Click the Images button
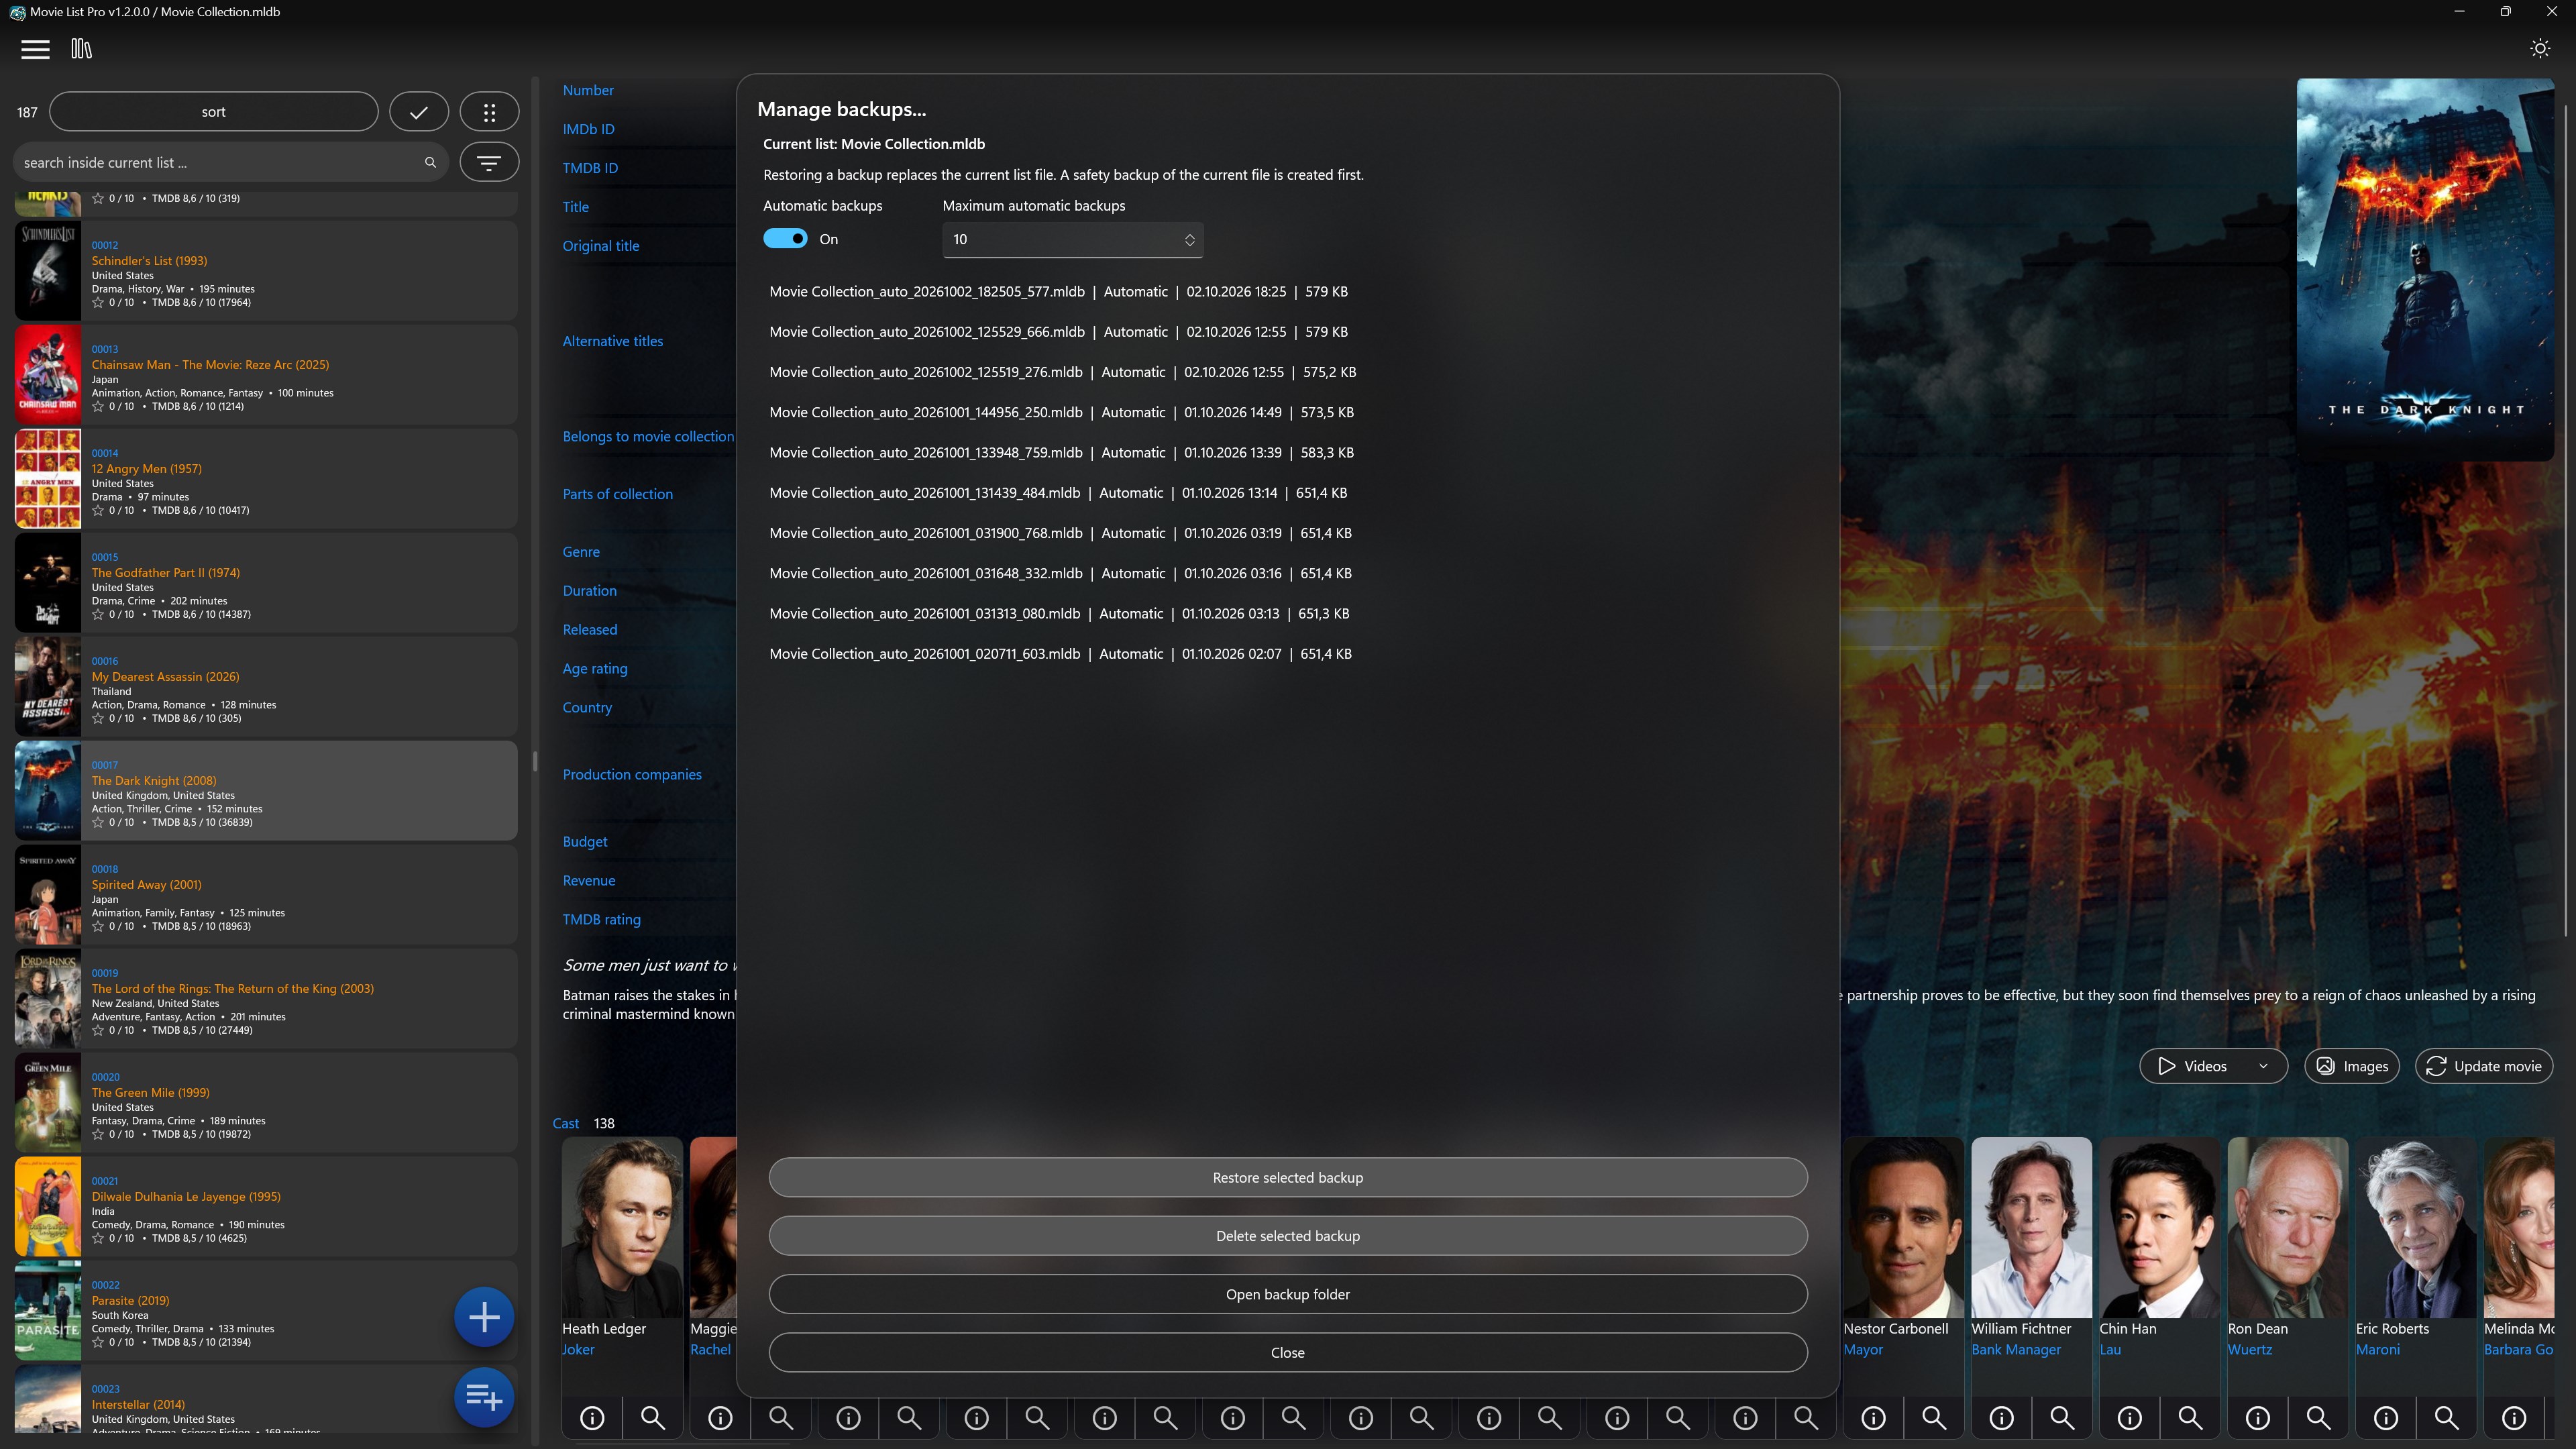This screenshot has height=1449, width=2576. 2352,1066
